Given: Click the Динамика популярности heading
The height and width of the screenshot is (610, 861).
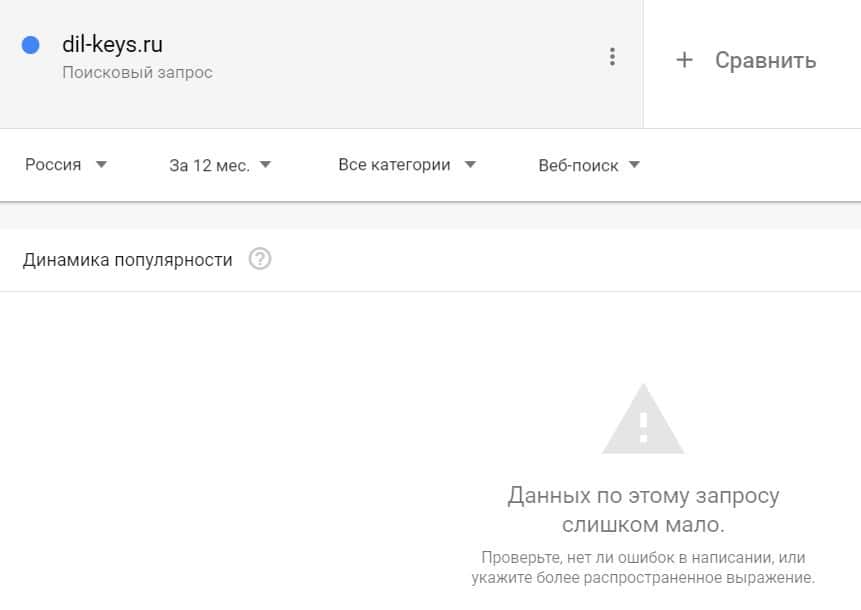Looking at the screenshot, I should (x=127, y=260).
